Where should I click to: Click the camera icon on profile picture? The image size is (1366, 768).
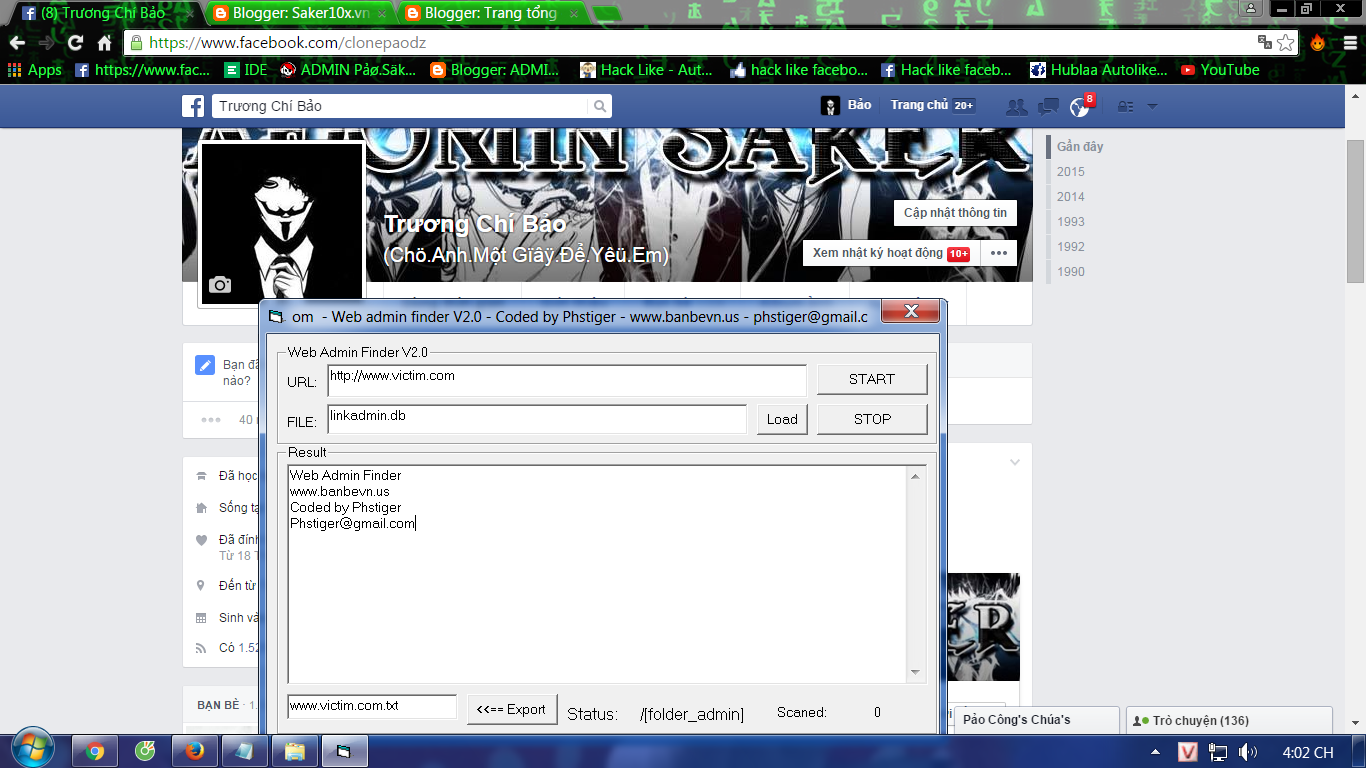pos(220,285)
